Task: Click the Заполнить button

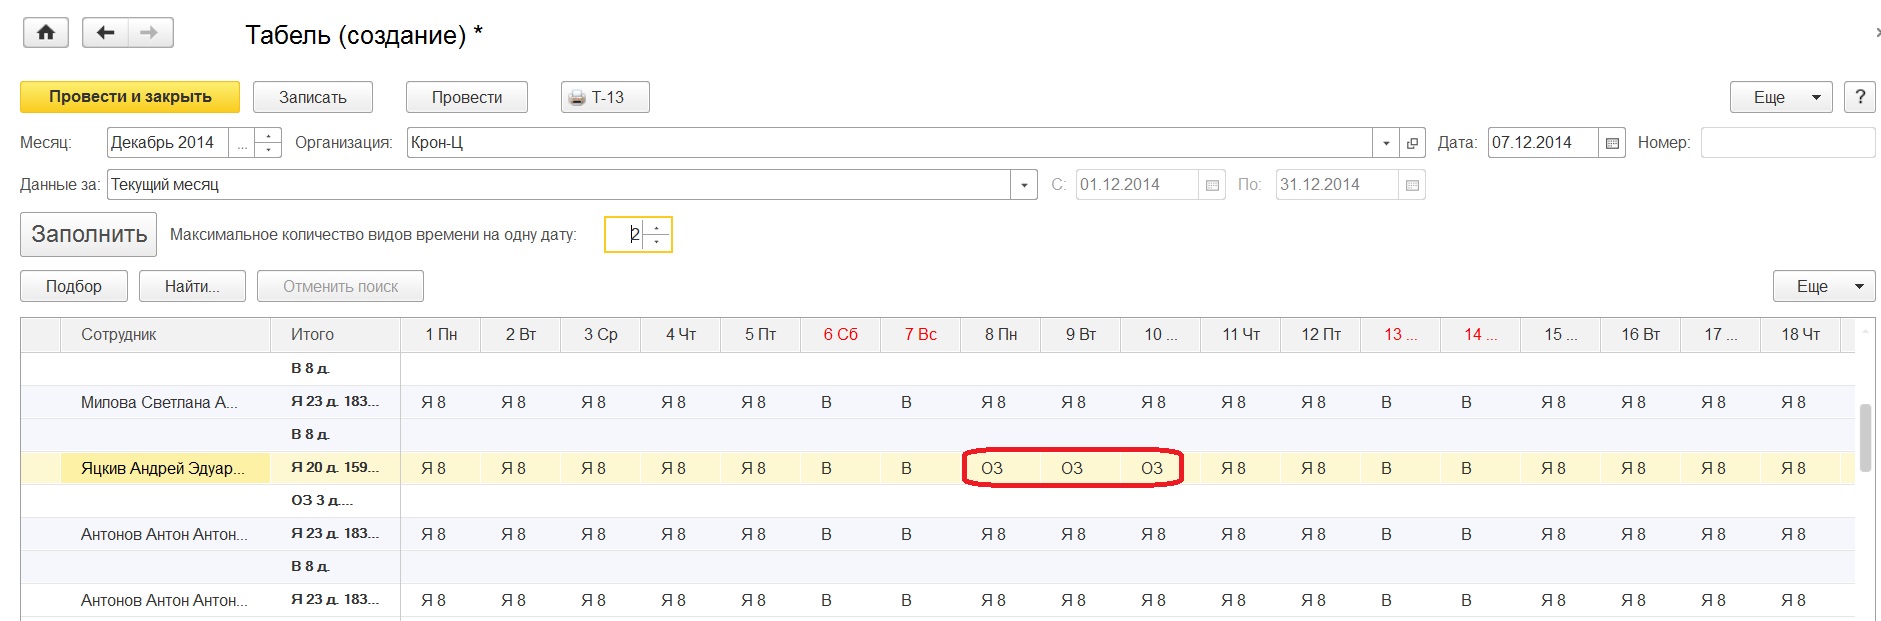Action: point(89,234)
